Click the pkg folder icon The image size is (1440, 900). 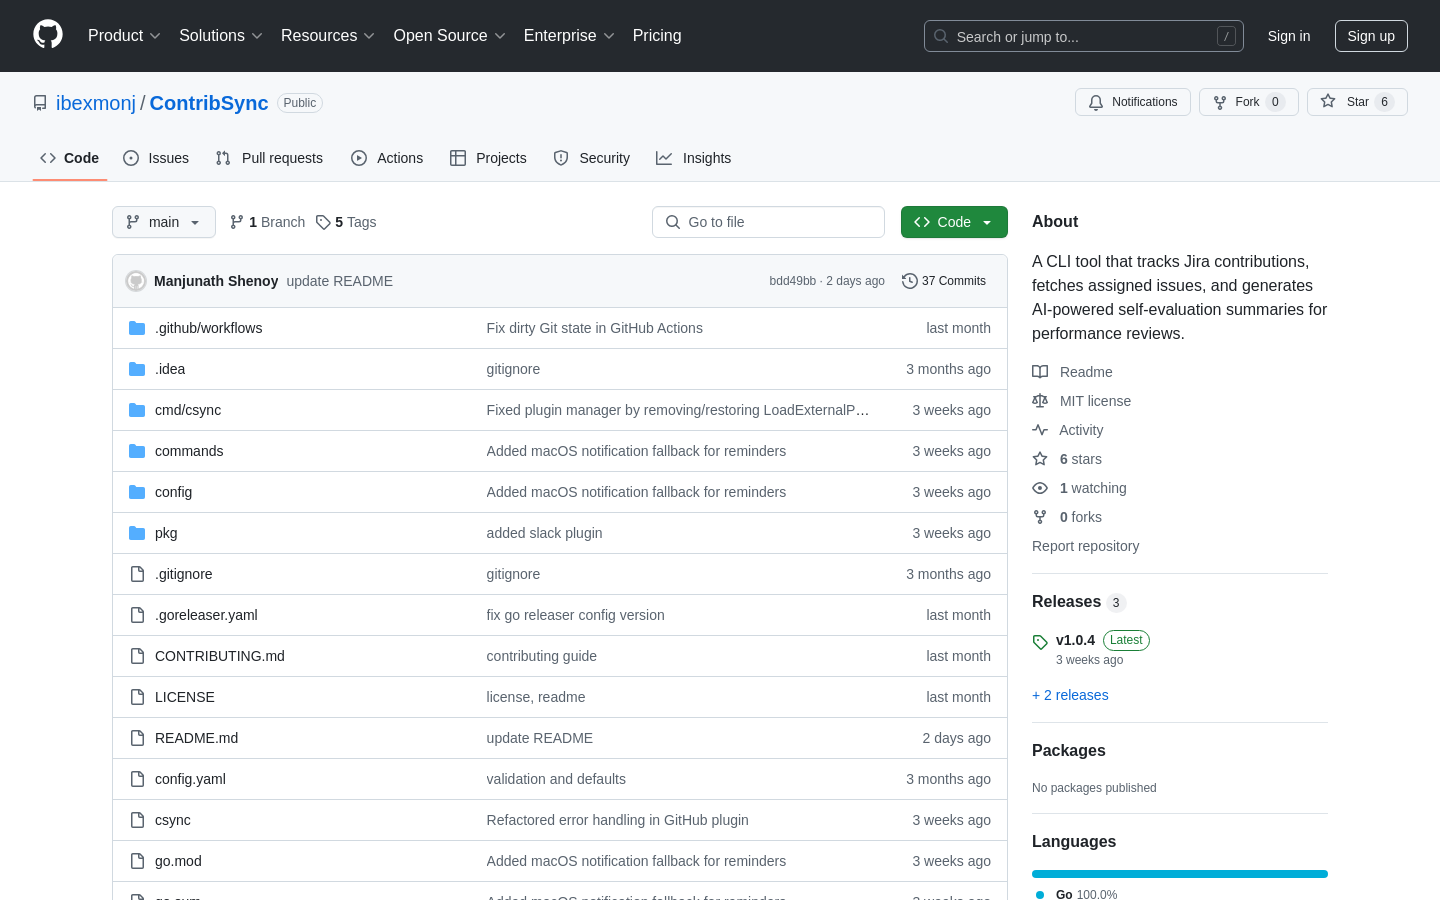pyautogui.click(x=137, y=533)
